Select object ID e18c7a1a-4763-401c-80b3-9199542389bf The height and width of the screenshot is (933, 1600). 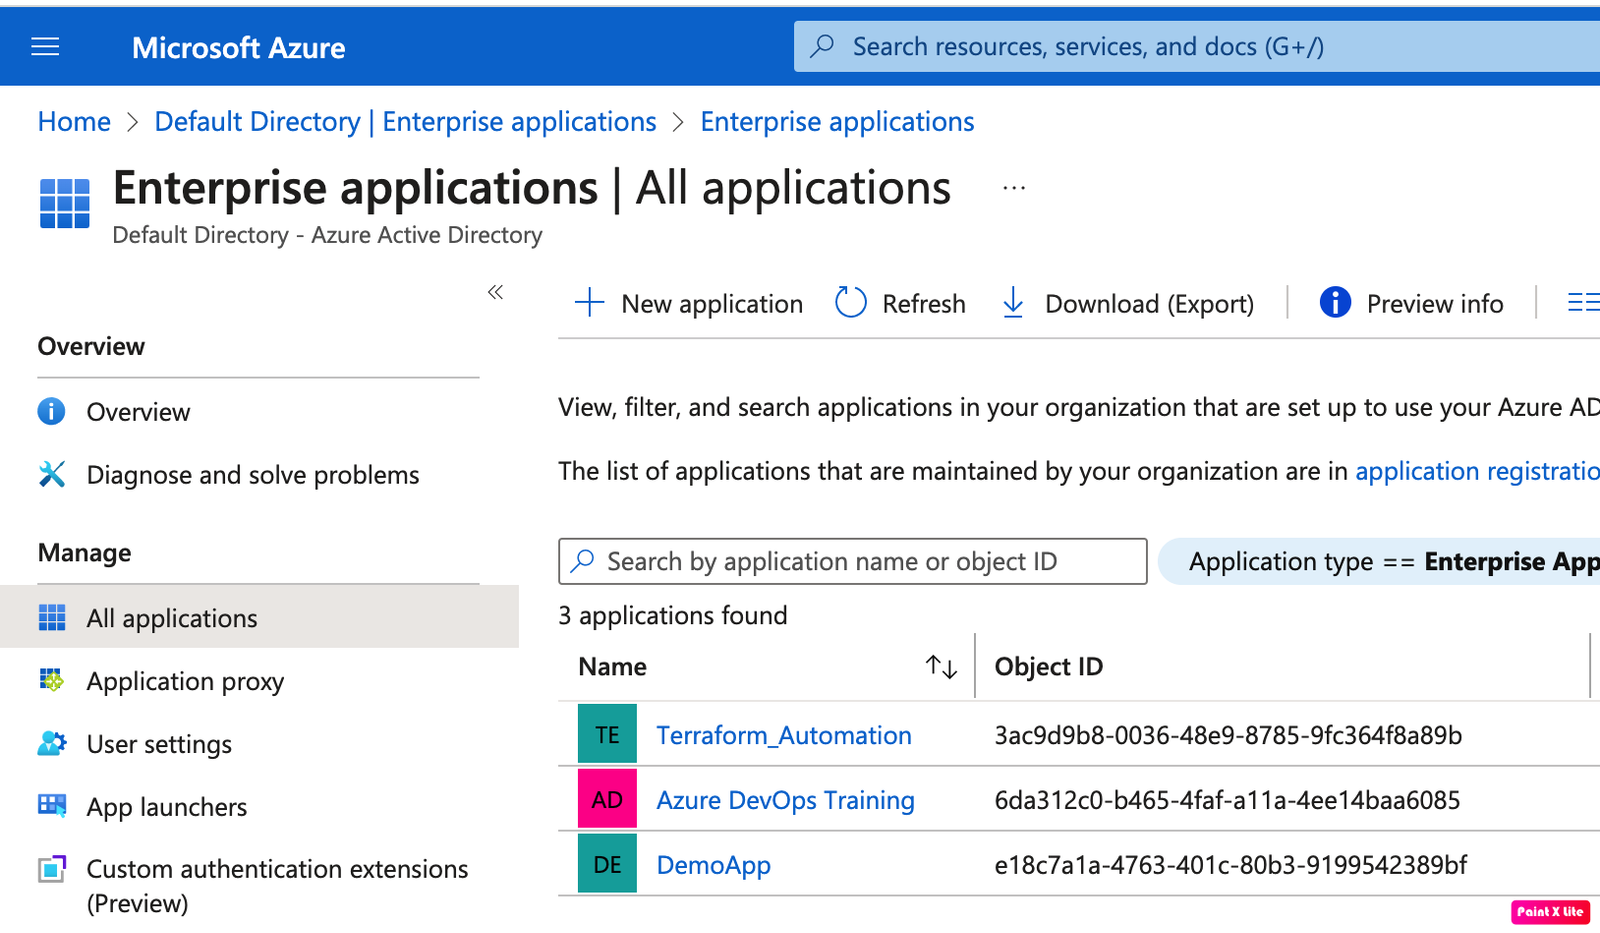[x=1230, y=864]
